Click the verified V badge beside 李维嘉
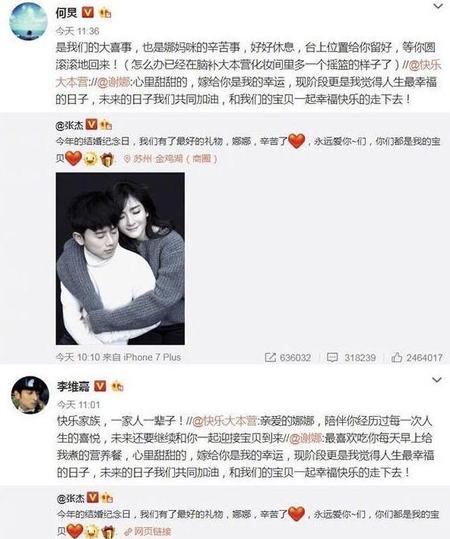The width and height of the screenshot is (450, 539). point(100,386)
